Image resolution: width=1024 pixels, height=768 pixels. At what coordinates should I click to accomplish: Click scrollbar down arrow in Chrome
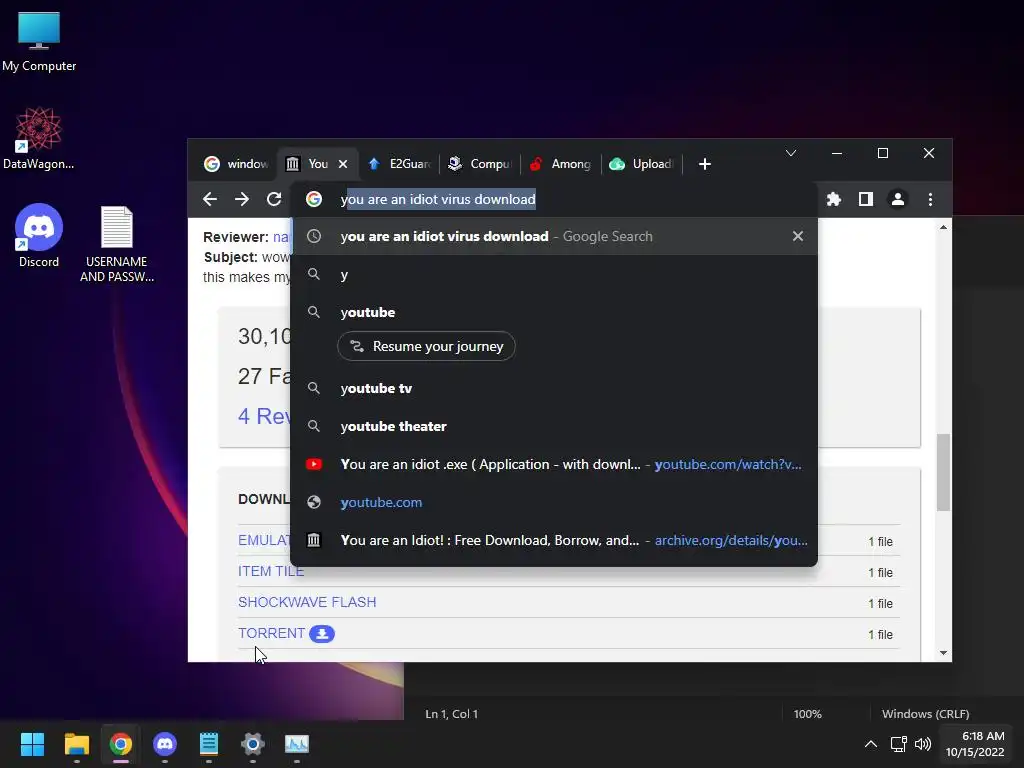(x=943, y=652)
